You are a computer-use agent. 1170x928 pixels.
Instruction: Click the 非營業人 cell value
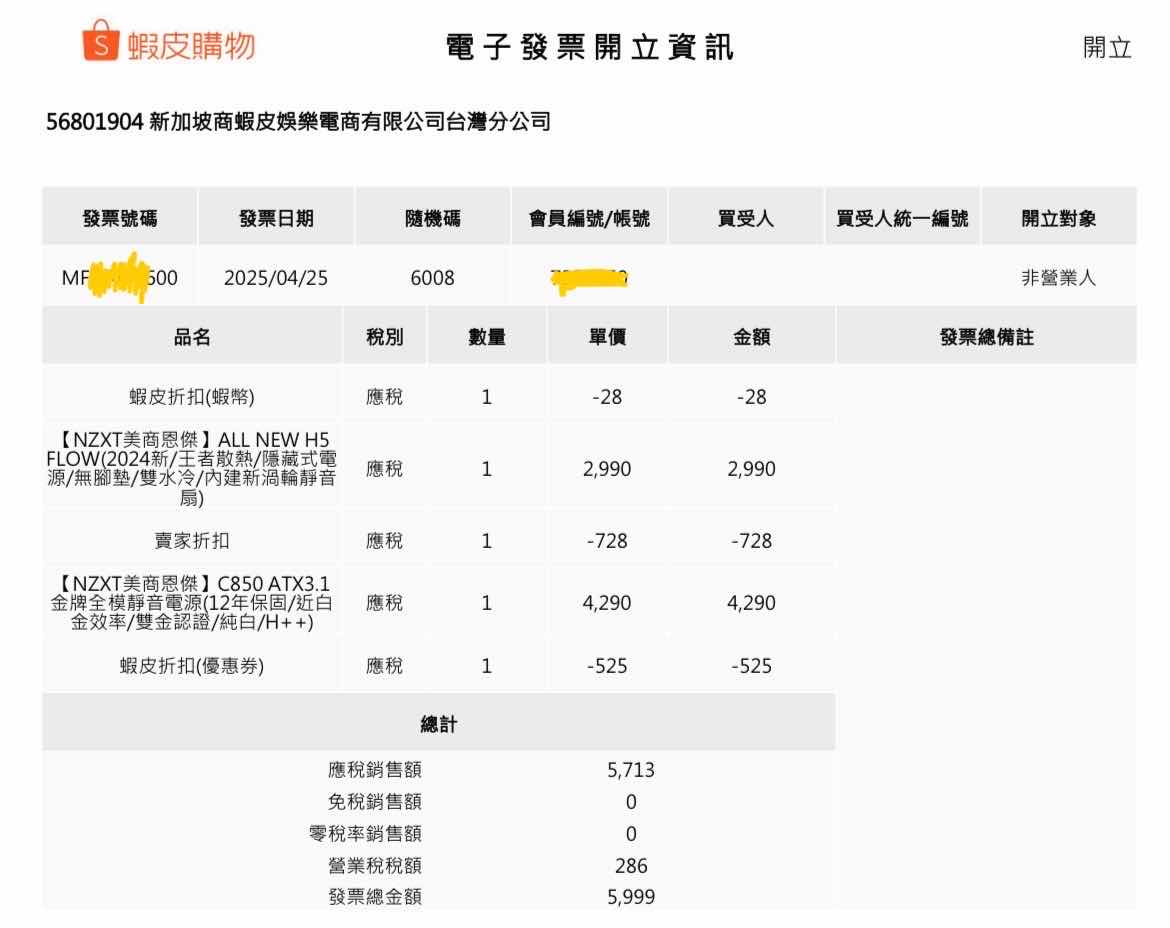click(x=1058, y=278)
